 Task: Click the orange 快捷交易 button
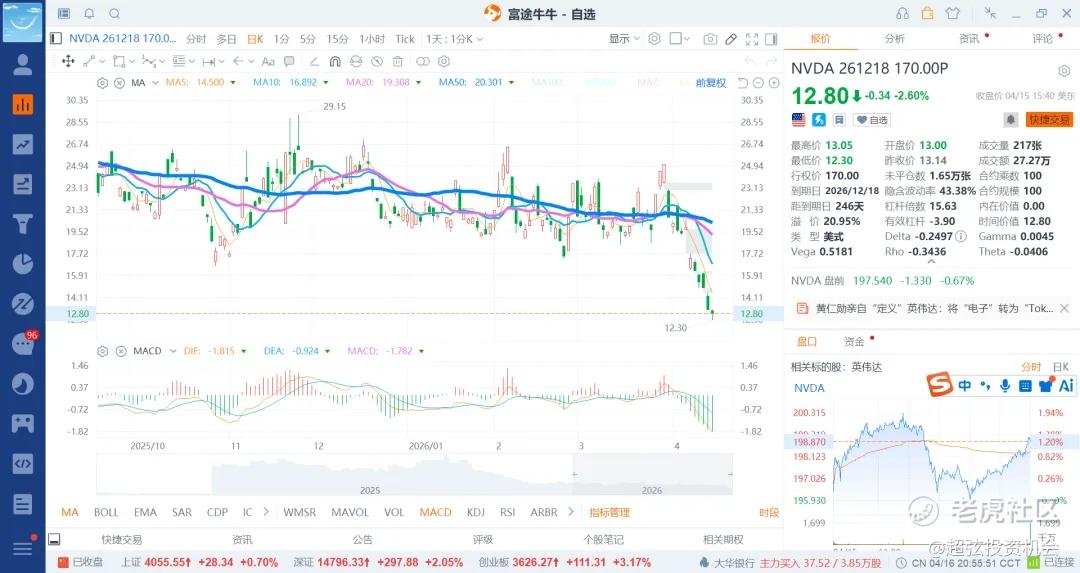pyautogui.click(x=1049, y=120)
